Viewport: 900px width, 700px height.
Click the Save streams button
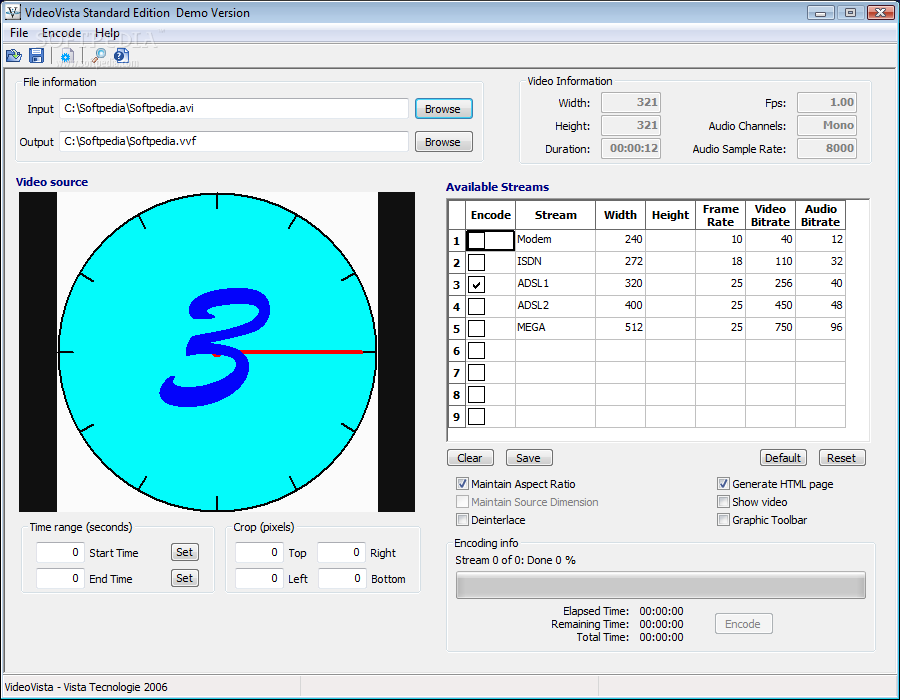click(x=529, y=458)
